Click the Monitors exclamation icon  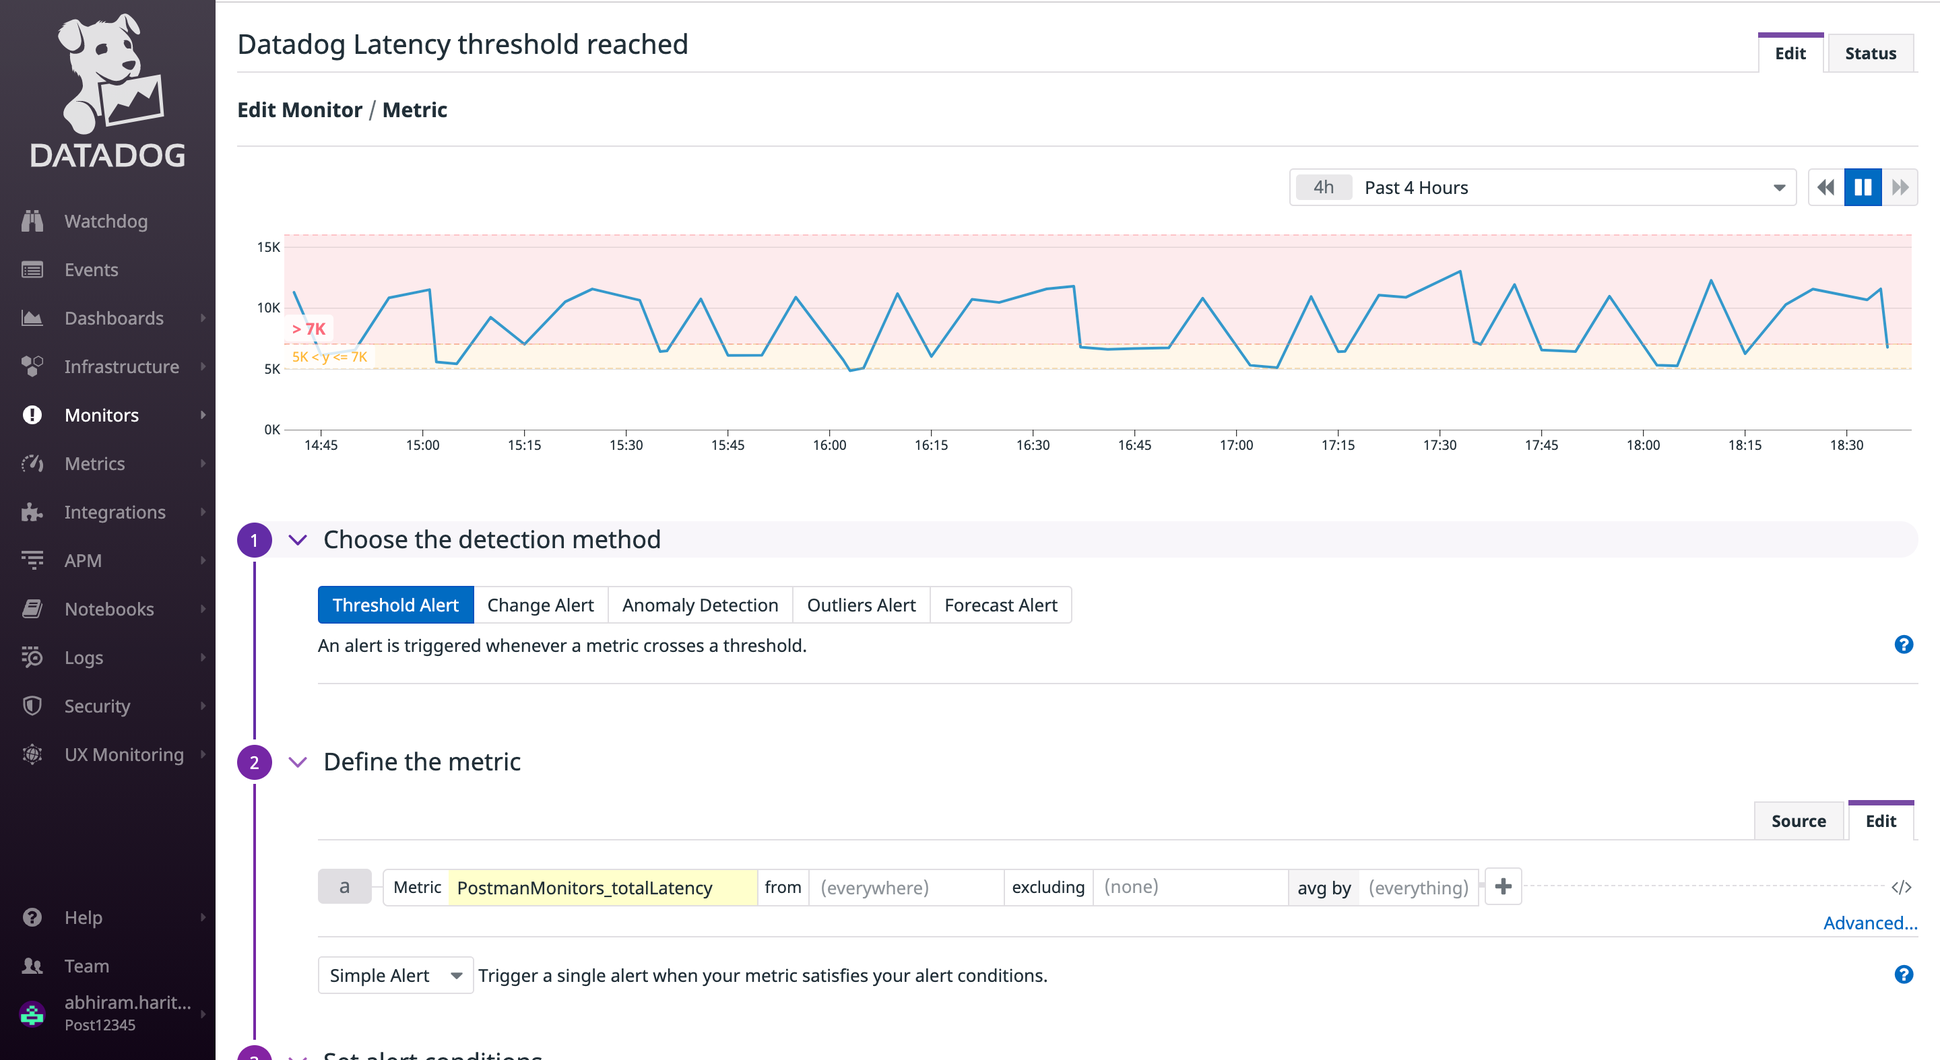click(x=32, y=415)
